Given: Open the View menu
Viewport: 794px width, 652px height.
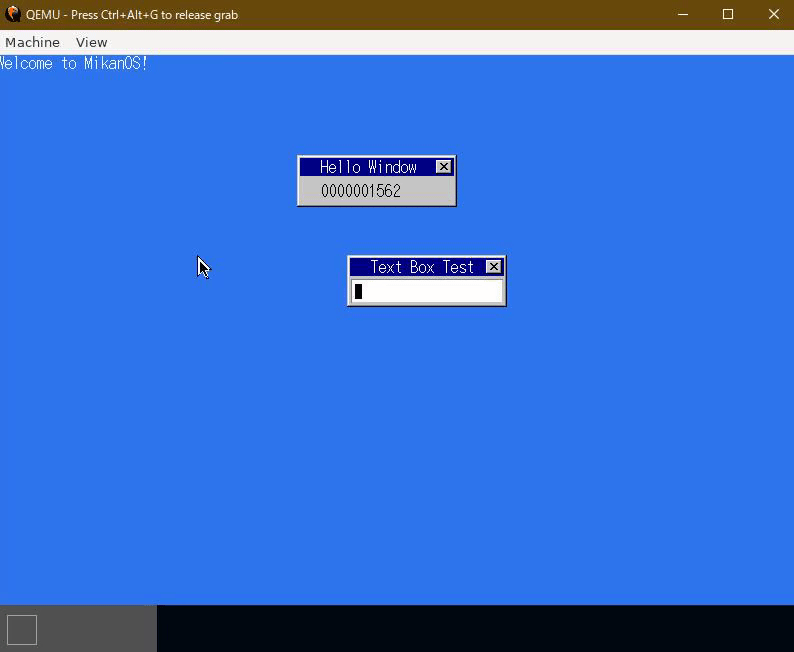Looking at the screenshot, I should 92,42.
